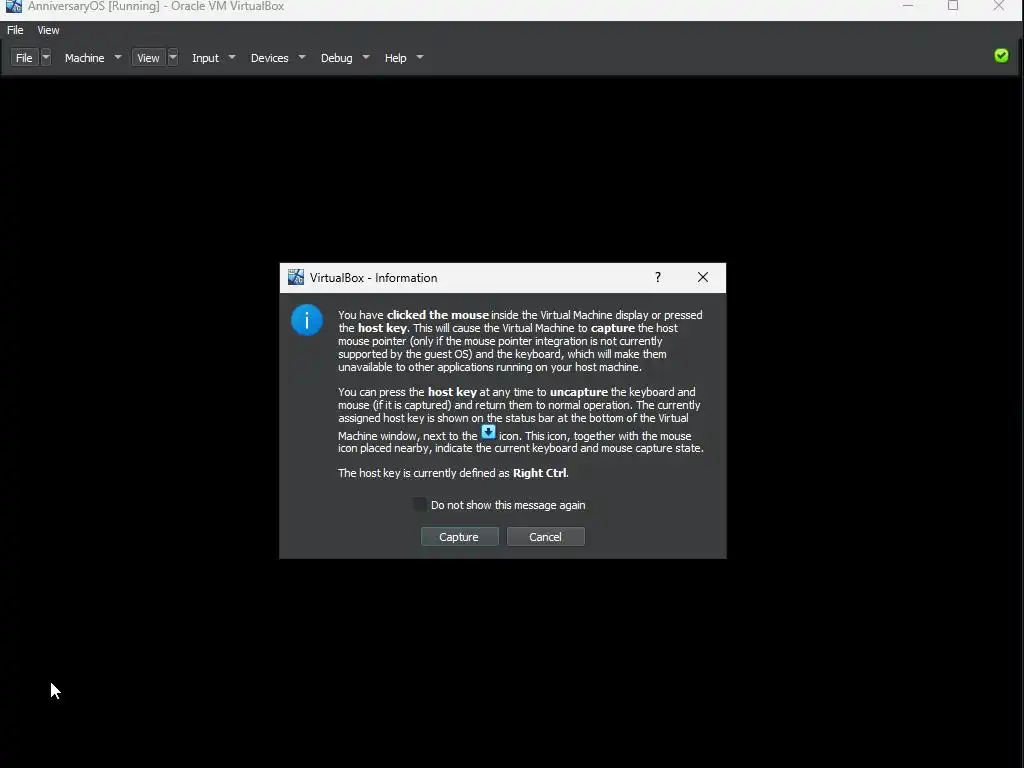Expand the Devices dropdown arrow

(302, 57)
